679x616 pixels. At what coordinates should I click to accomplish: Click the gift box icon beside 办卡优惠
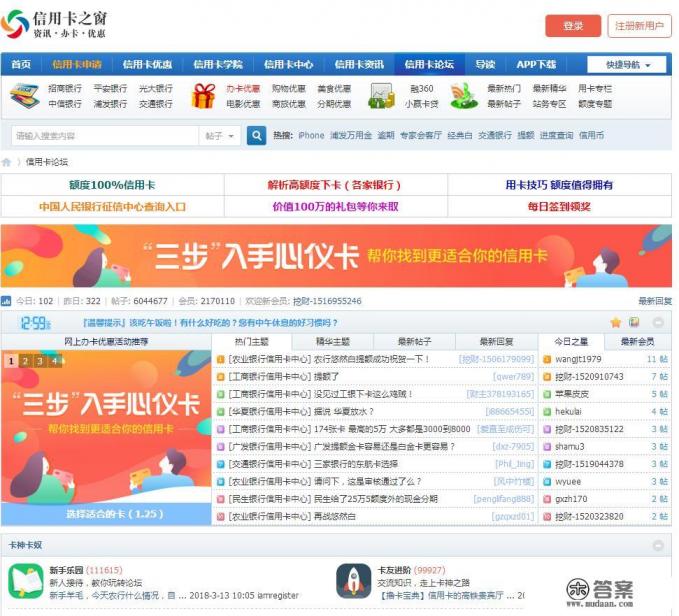(204, 96)
